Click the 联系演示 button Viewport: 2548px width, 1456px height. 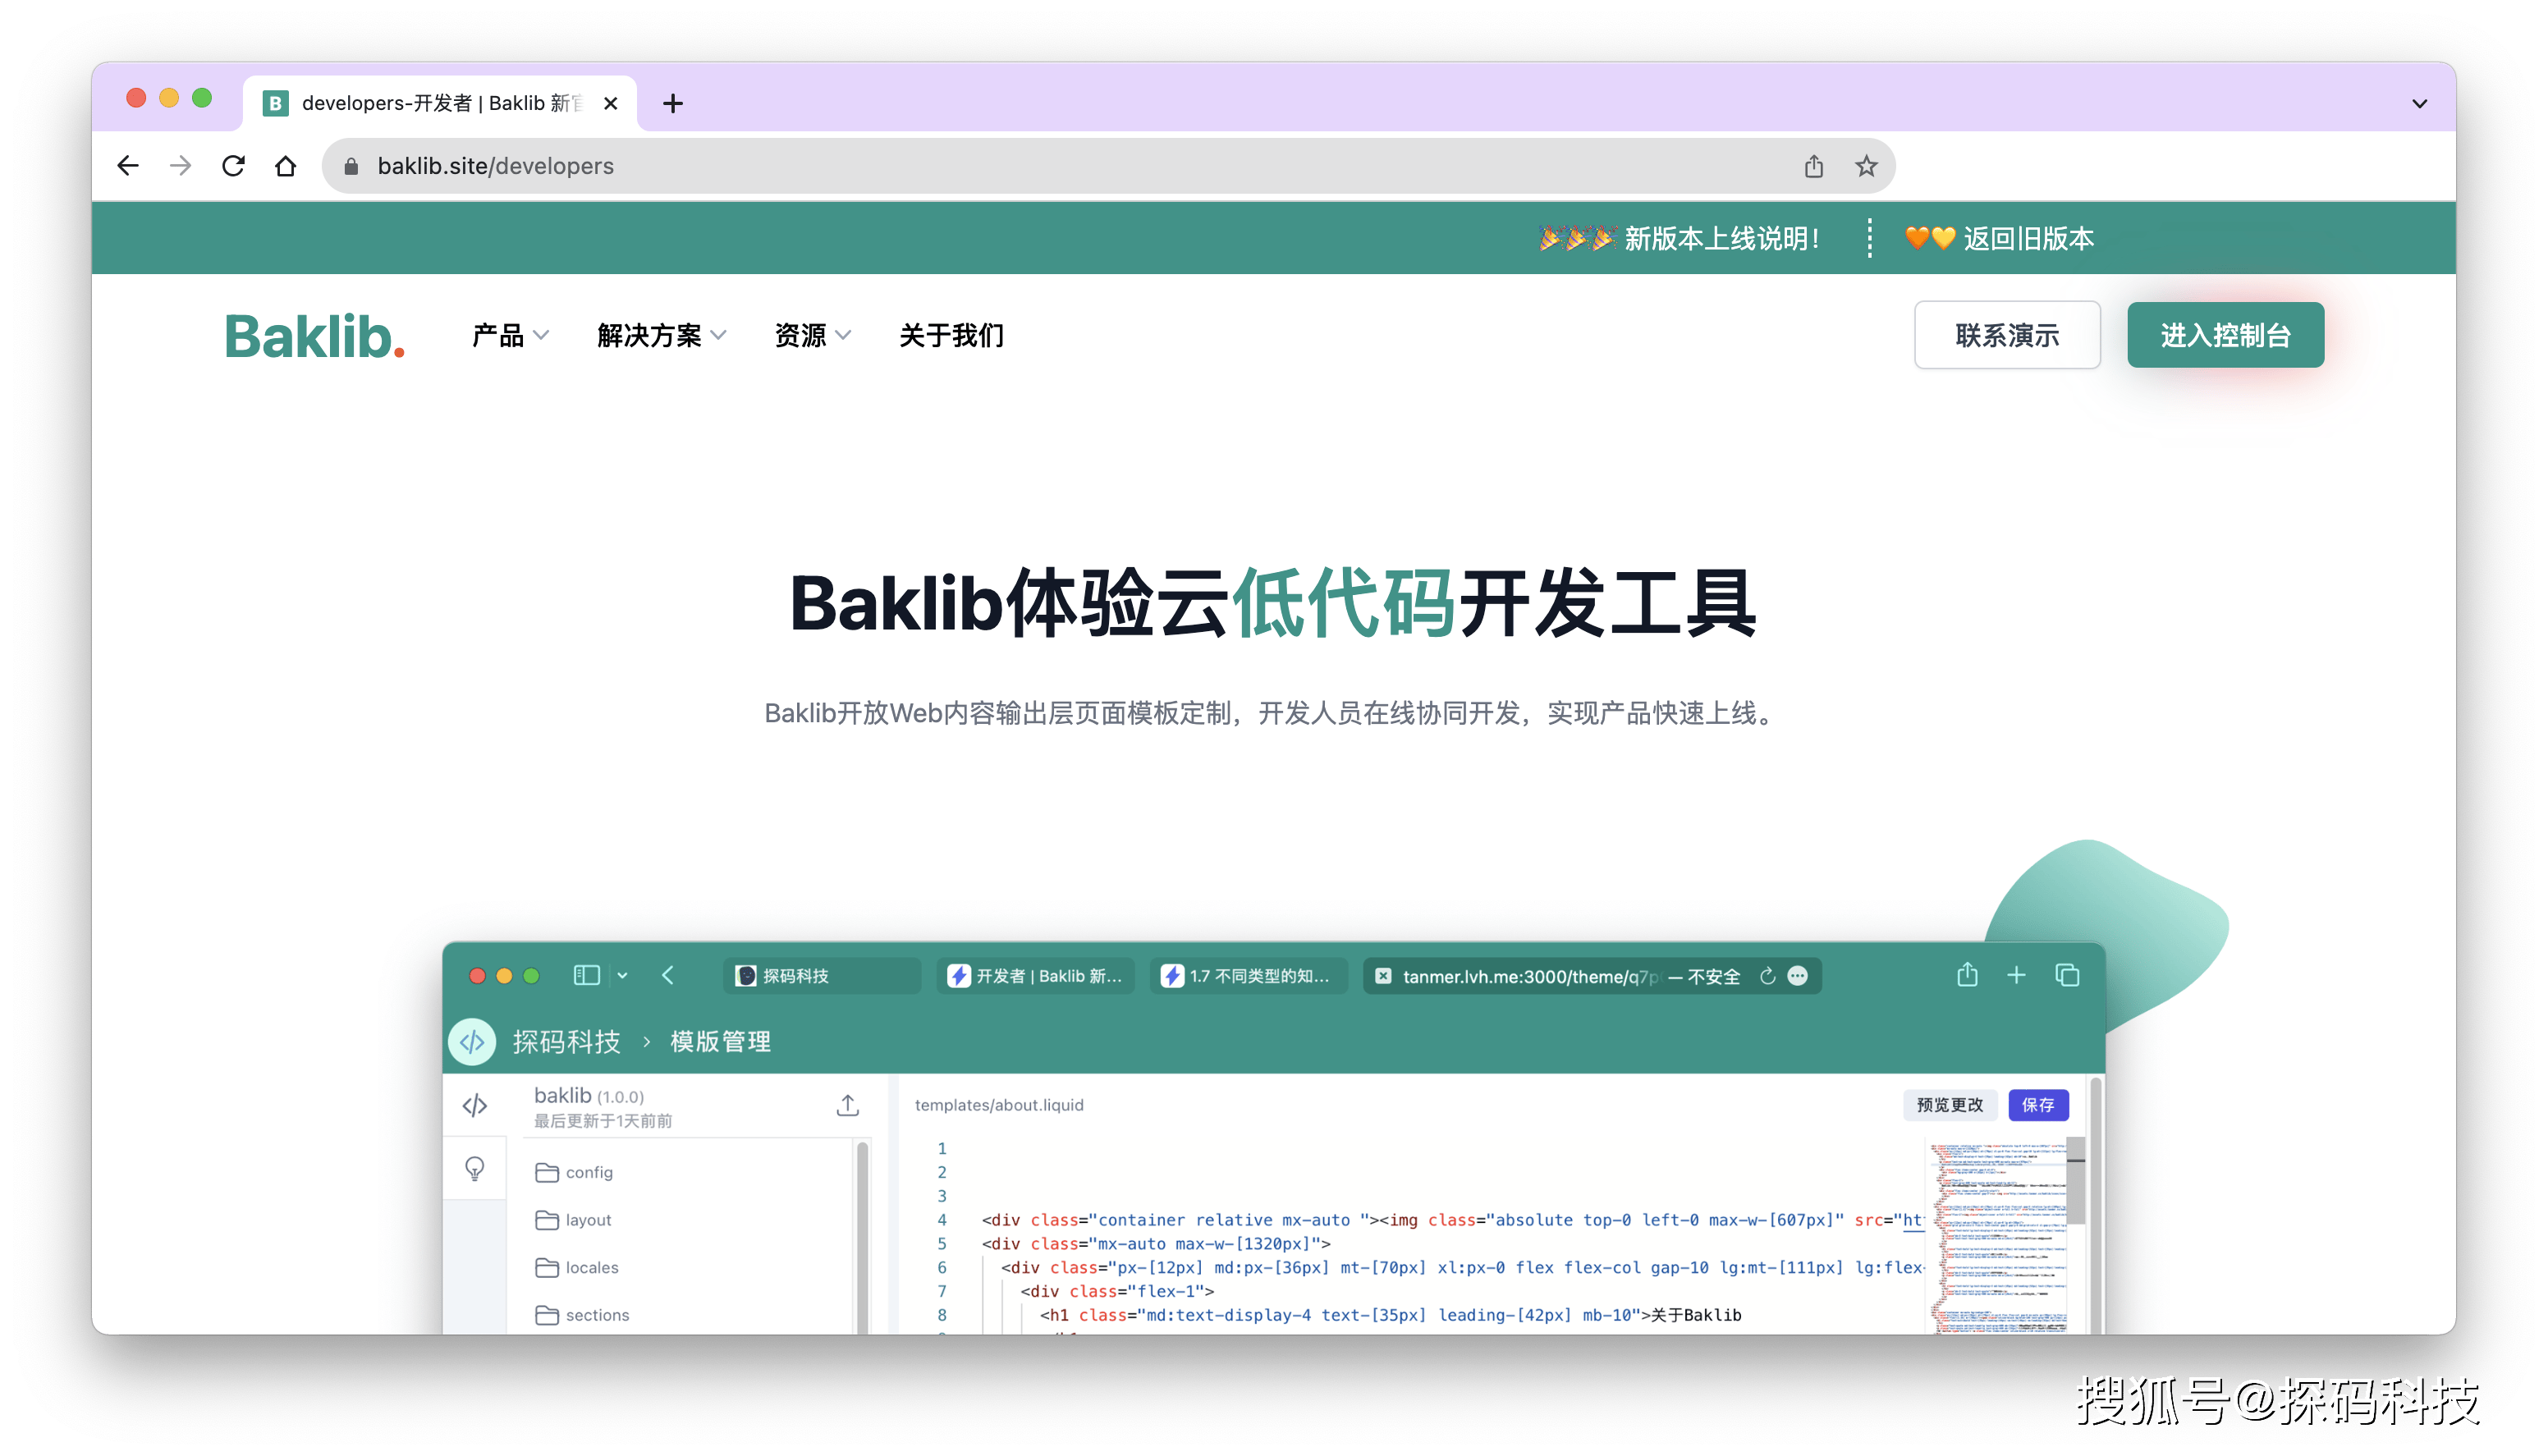pyautogui.click(x=2006, y=336)
